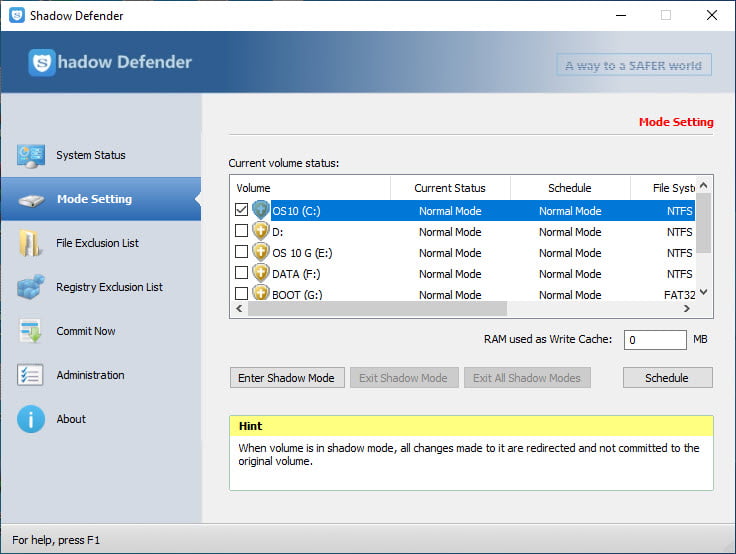Viewport: 736px width, 554px height.
Task: Select the DATA (F:) volume name
Action: pos(296,274)
